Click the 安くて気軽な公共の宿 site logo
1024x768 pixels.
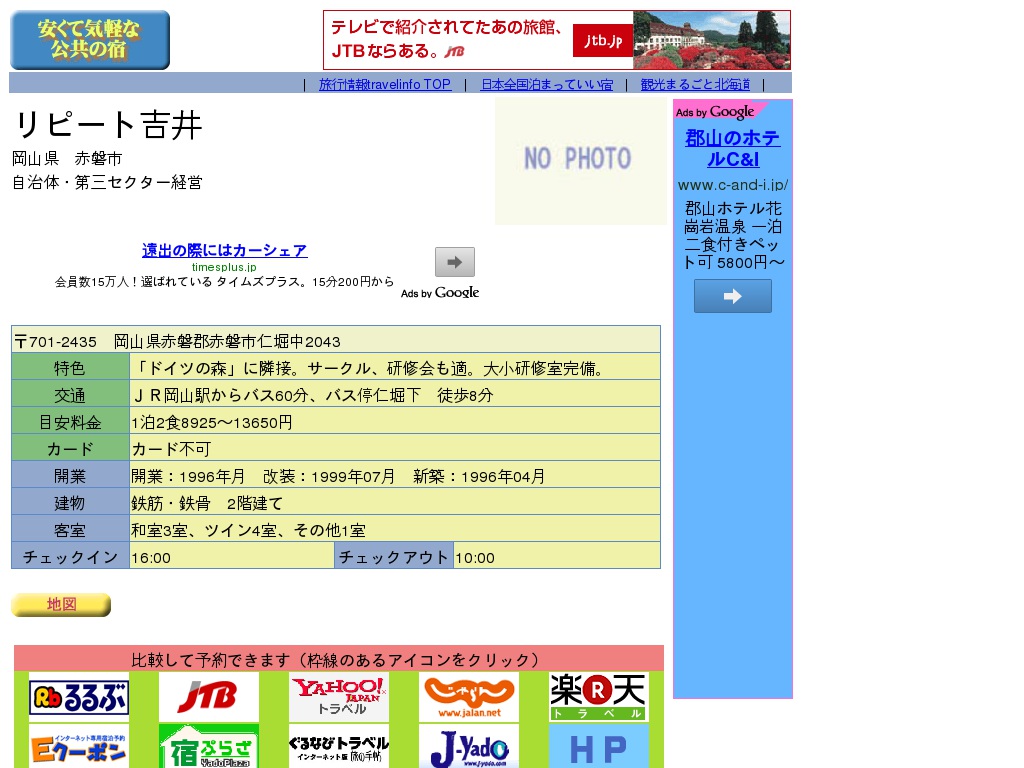[x=90, y=40]
